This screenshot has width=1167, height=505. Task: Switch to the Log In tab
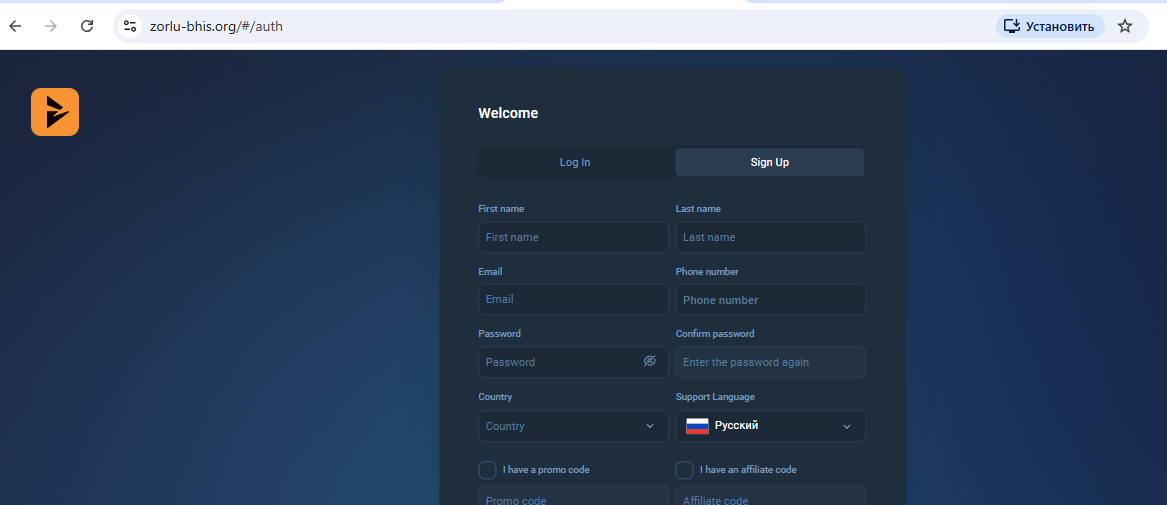pos(575,162)
